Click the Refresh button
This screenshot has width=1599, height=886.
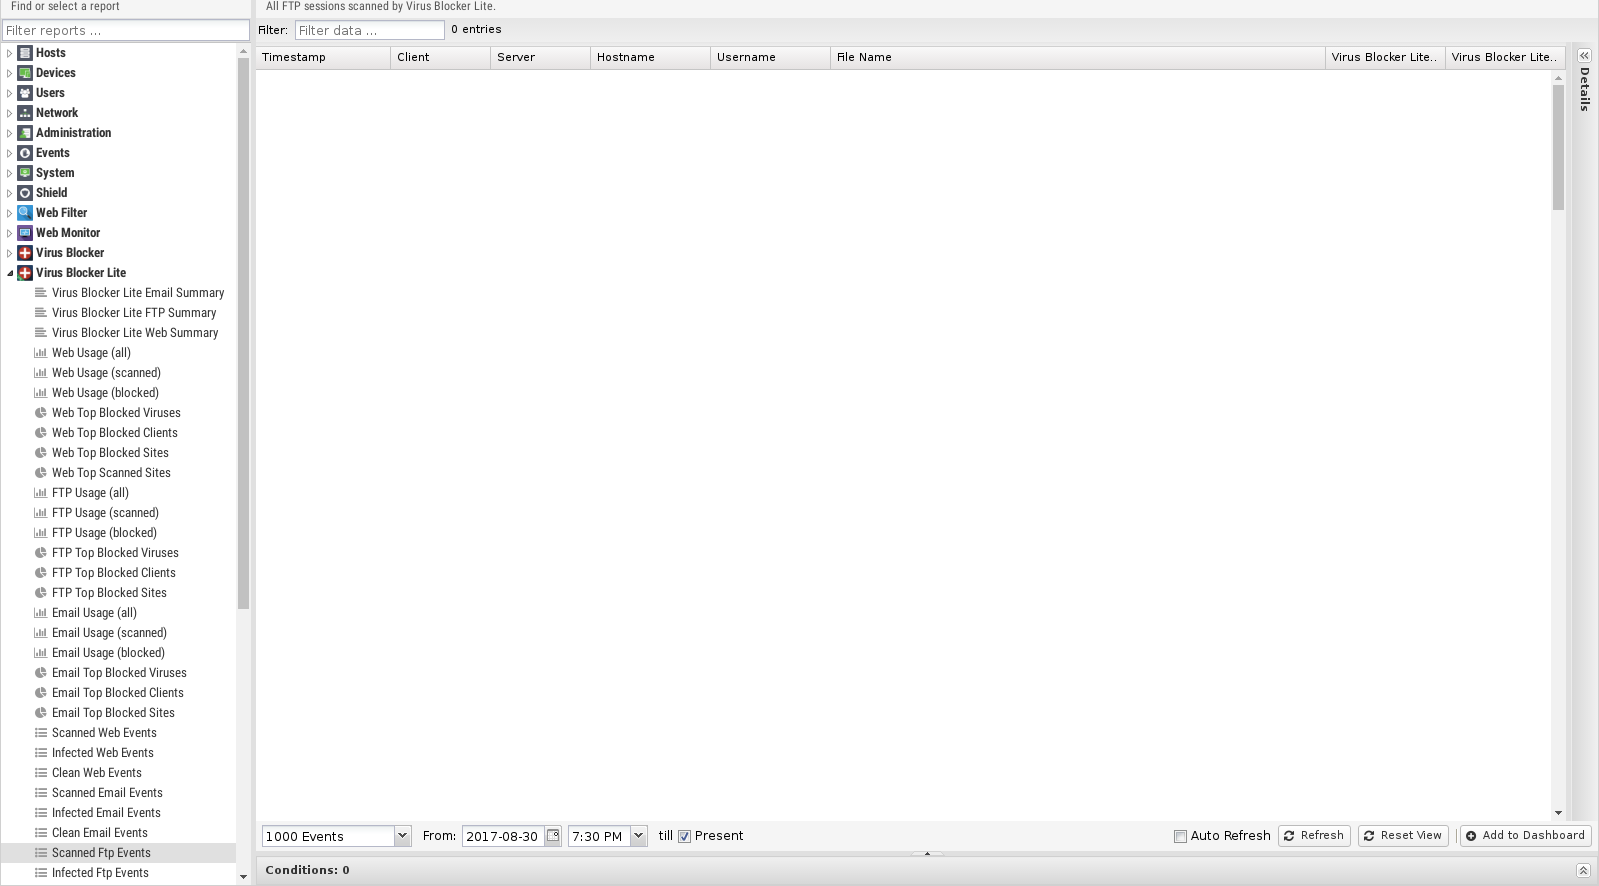tap(1314, 836)
